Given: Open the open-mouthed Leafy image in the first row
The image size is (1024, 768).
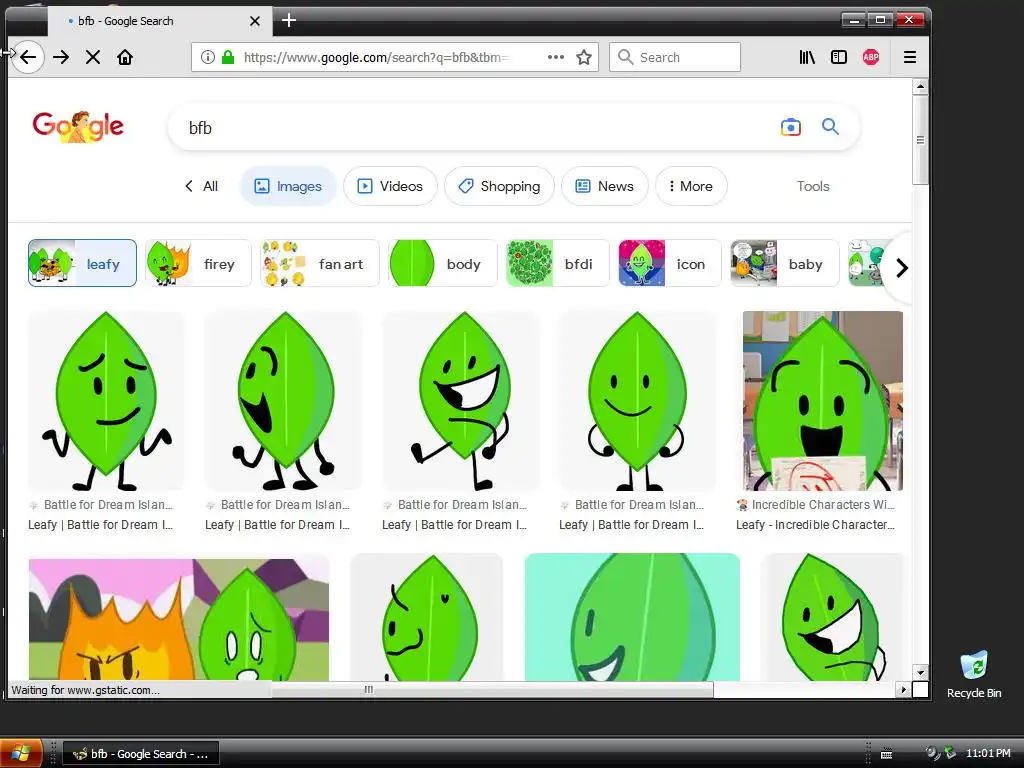Looking at the screenshot, I should pos(283,401).
